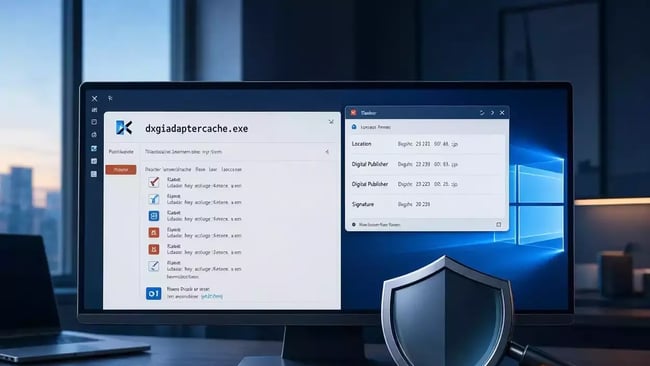Viewport: 650px width, 366px height.
Task: Click the collapse icon at the file panel's corner
Action: pos(331,121)
